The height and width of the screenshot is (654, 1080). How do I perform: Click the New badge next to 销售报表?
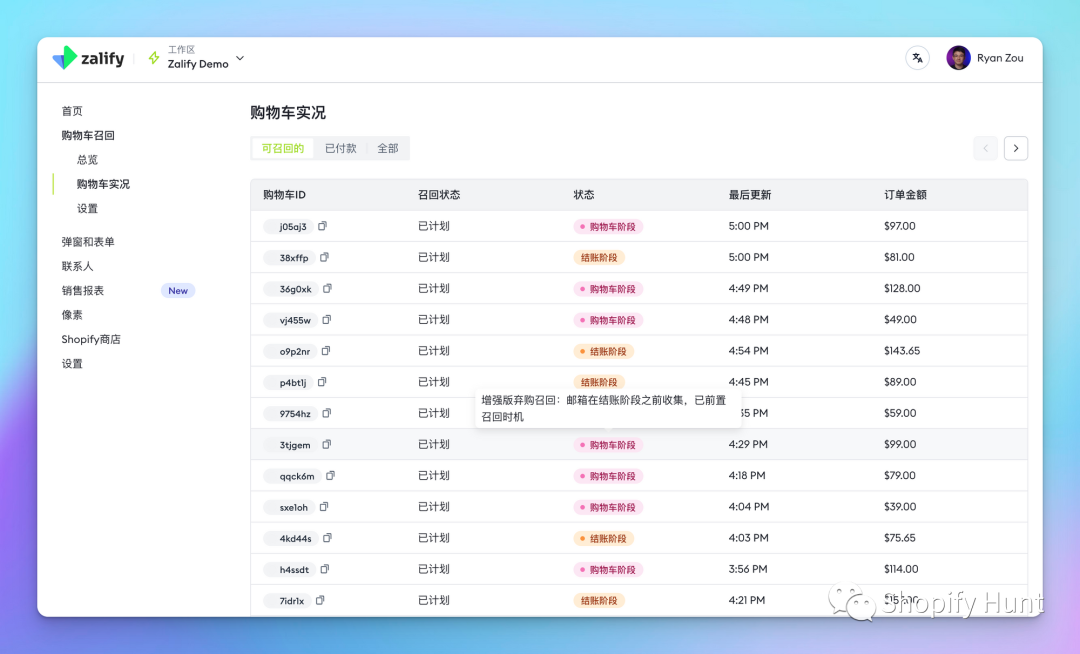coord(178,290)
